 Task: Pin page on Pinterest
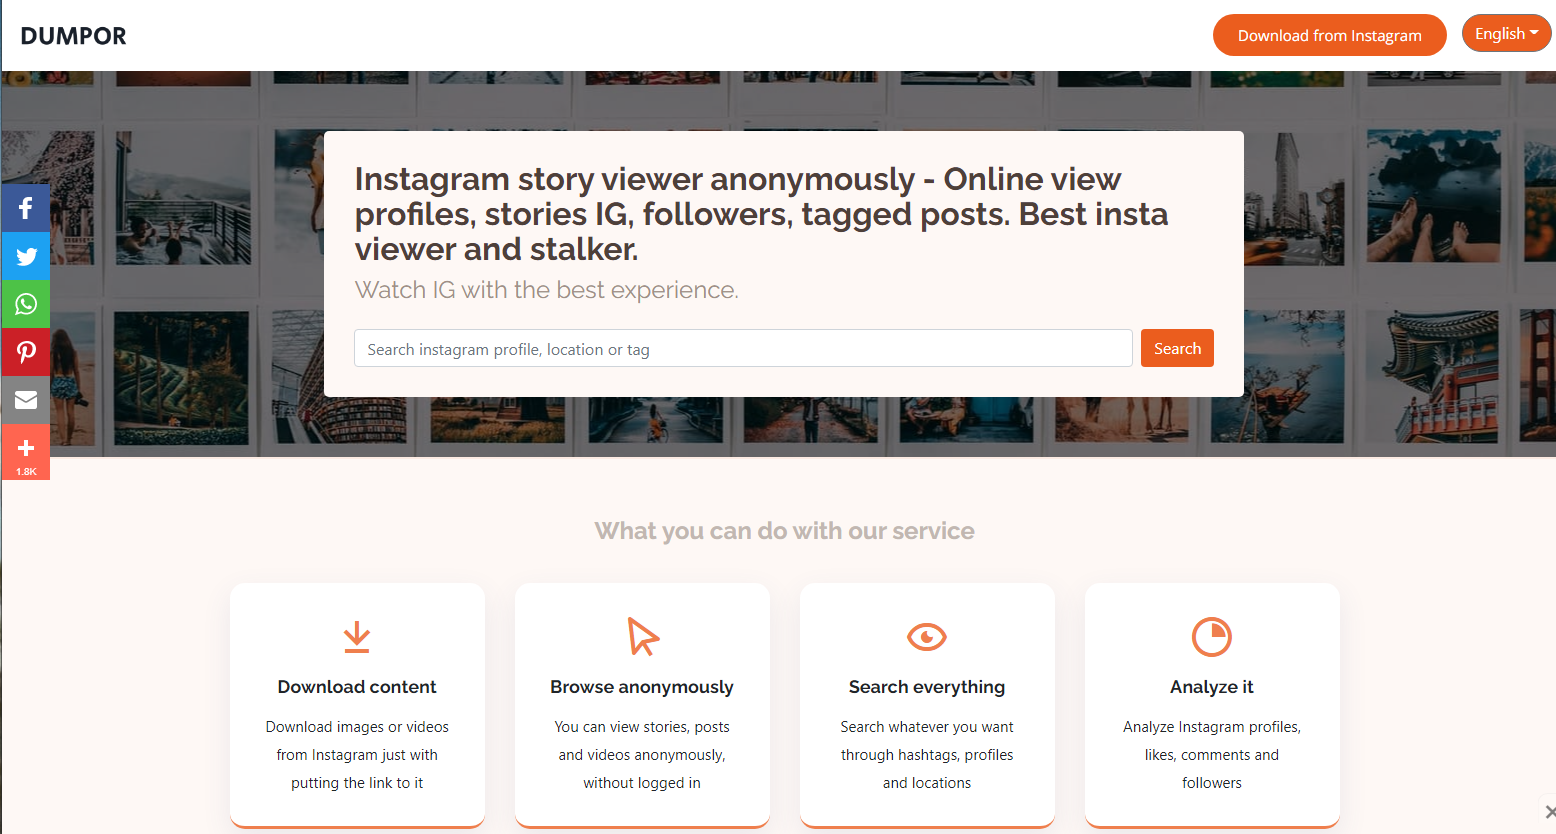coord(26,352)
